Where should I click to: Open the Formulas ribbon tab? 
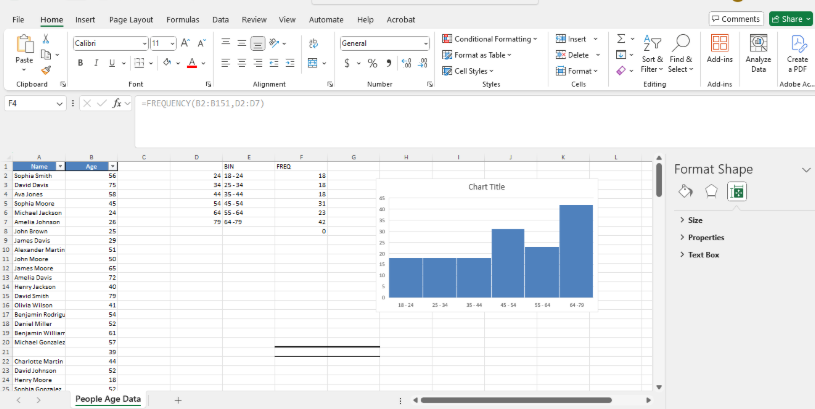point(182,19)
